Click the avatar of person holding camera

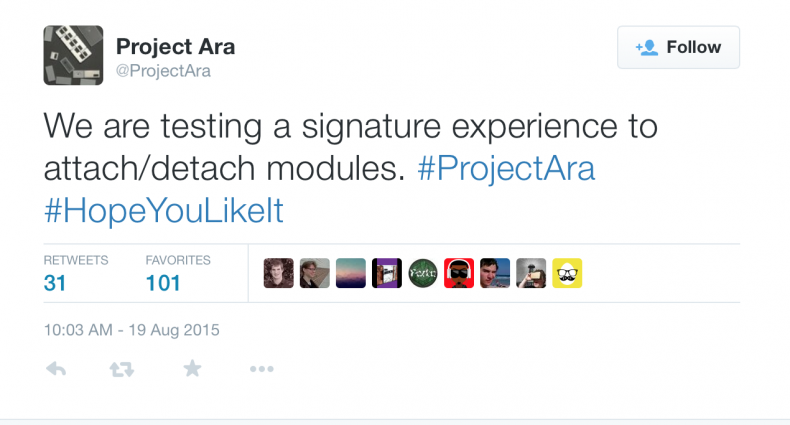(531, 273)
